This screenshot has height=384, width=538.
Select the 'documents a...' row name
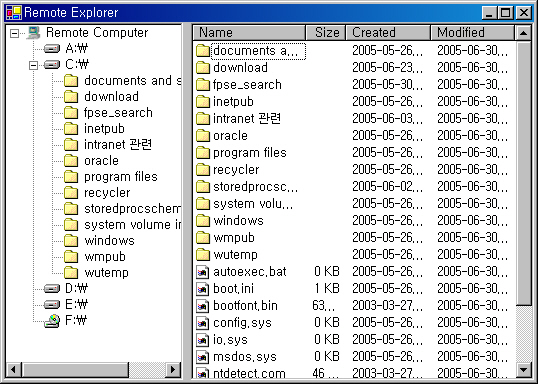click(258, 51)
